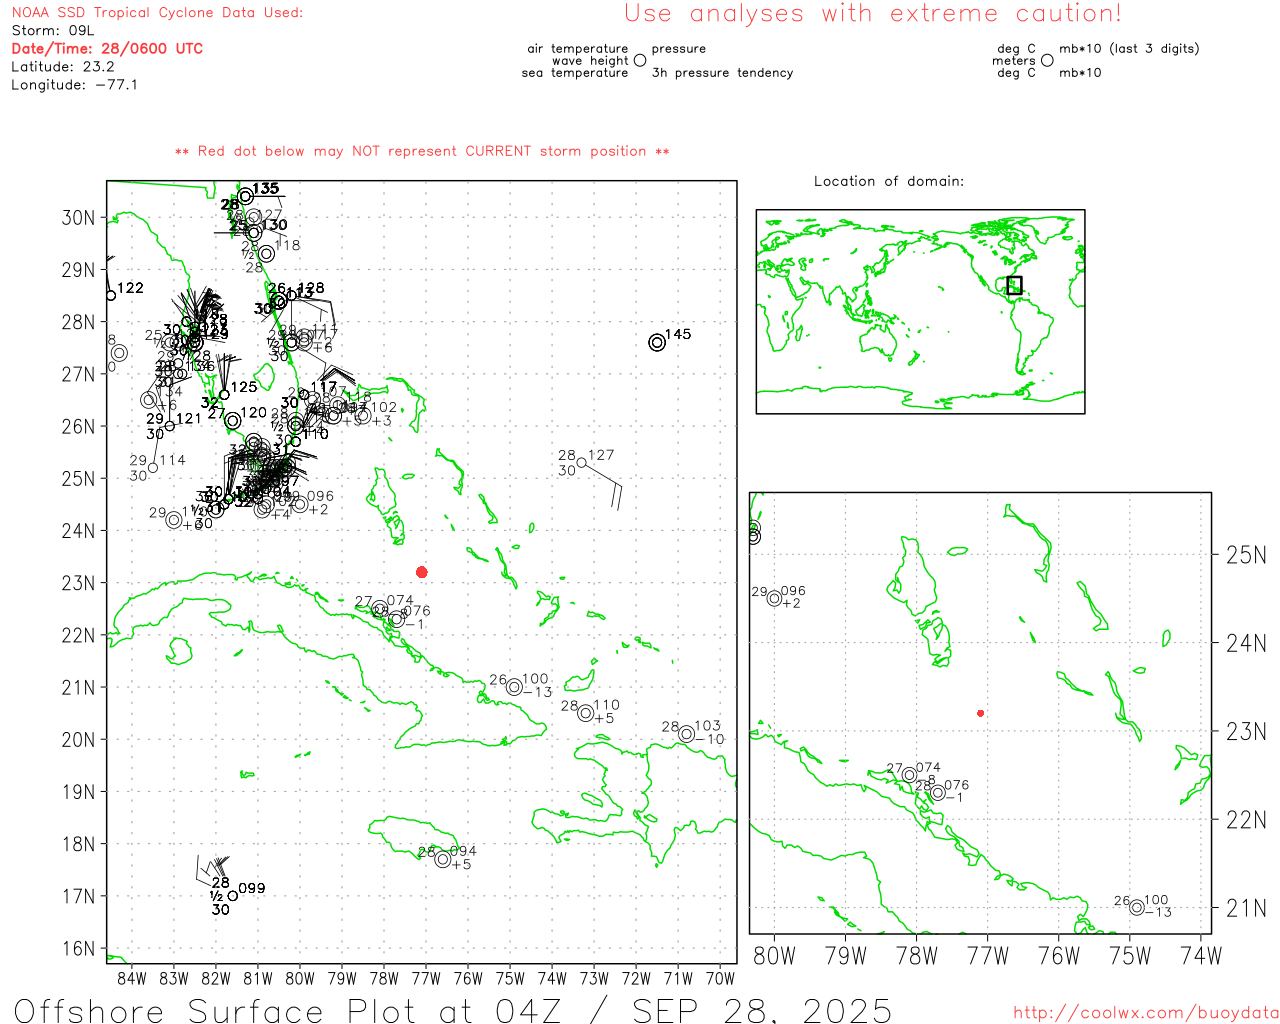Click the station circle labeled 110 and +5
The height and width of the screenshot is (1024, 1280).
[x=586, y=713]
